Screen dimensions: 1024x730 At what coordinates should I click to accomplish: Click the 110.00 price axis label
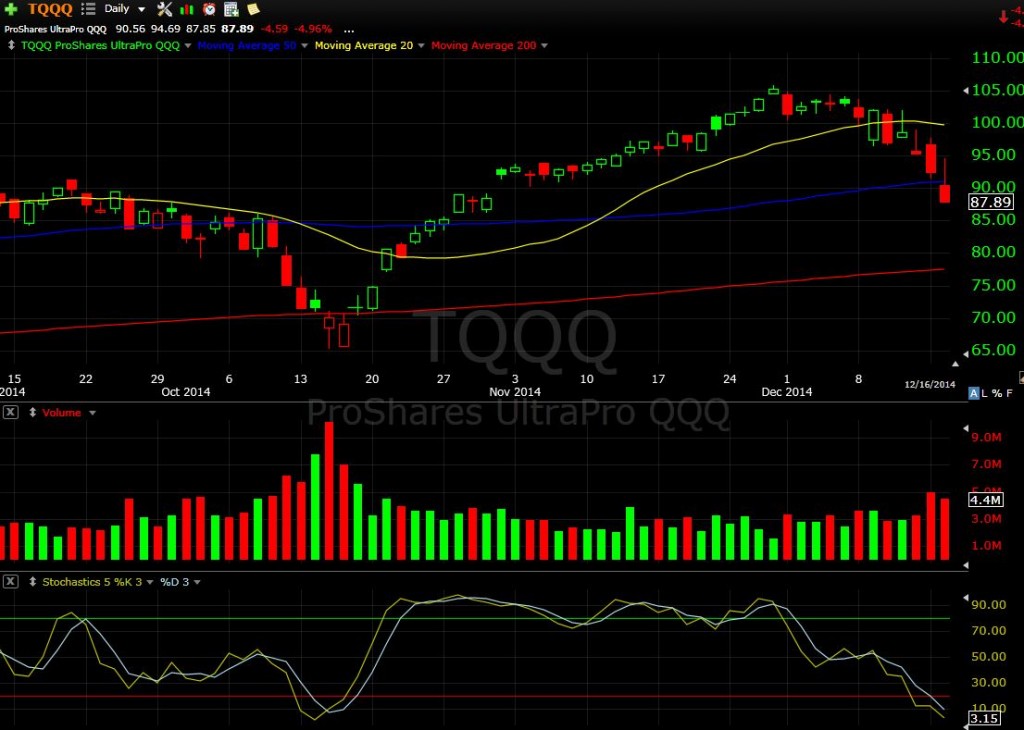997,57
